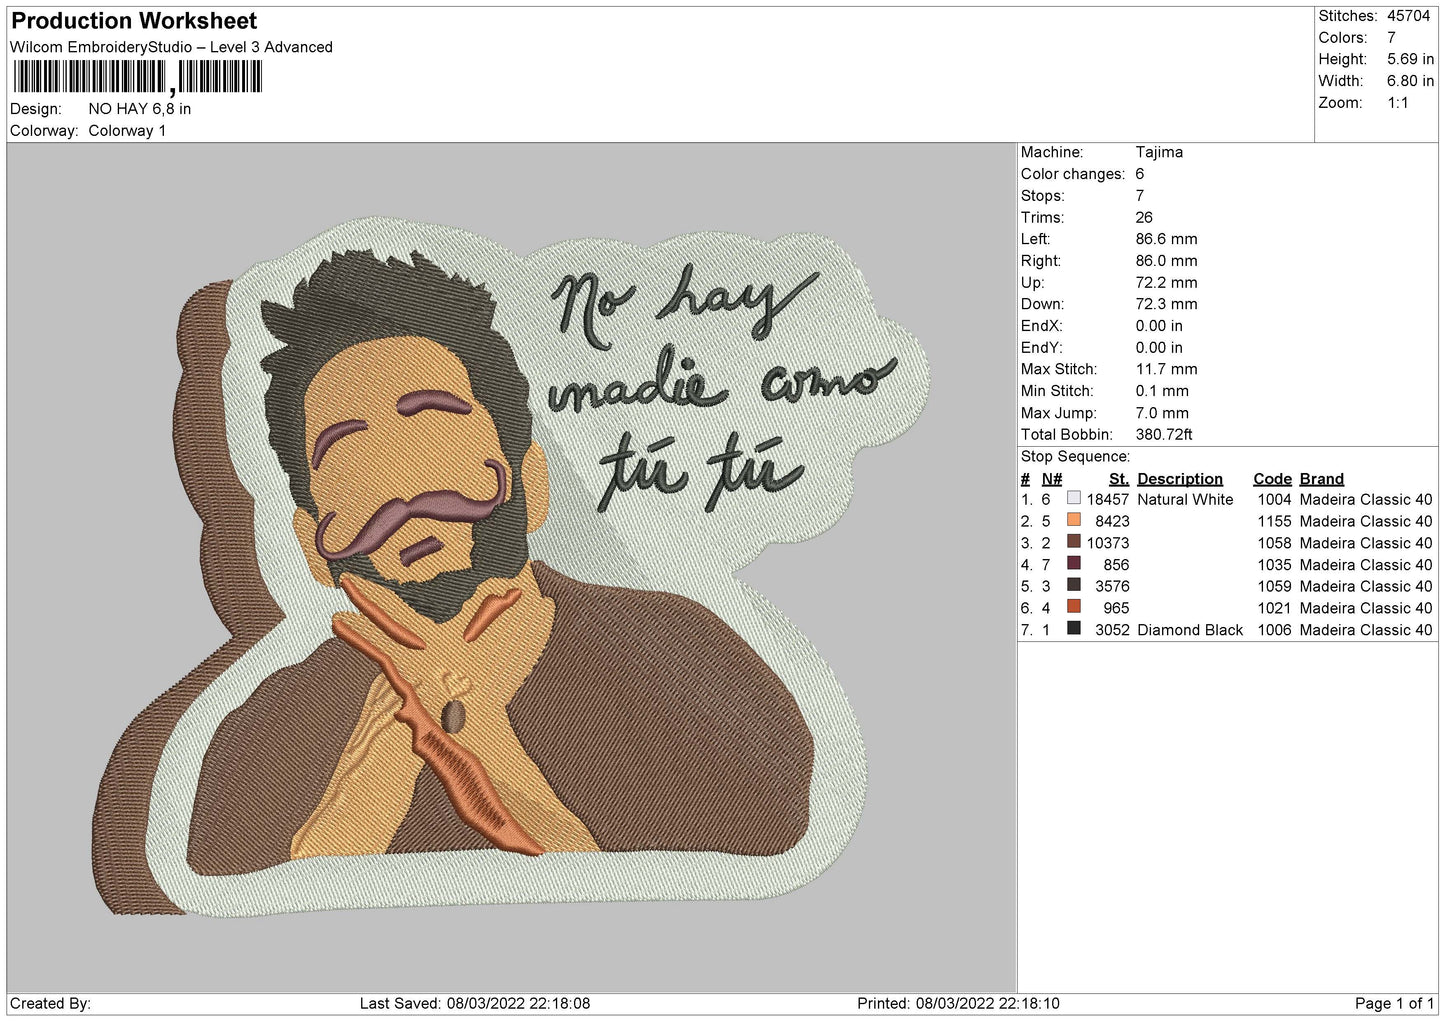Screen dimensions: 1445x1021
Task: Click the Natural White color swatch
Action: coord(1073,498)
